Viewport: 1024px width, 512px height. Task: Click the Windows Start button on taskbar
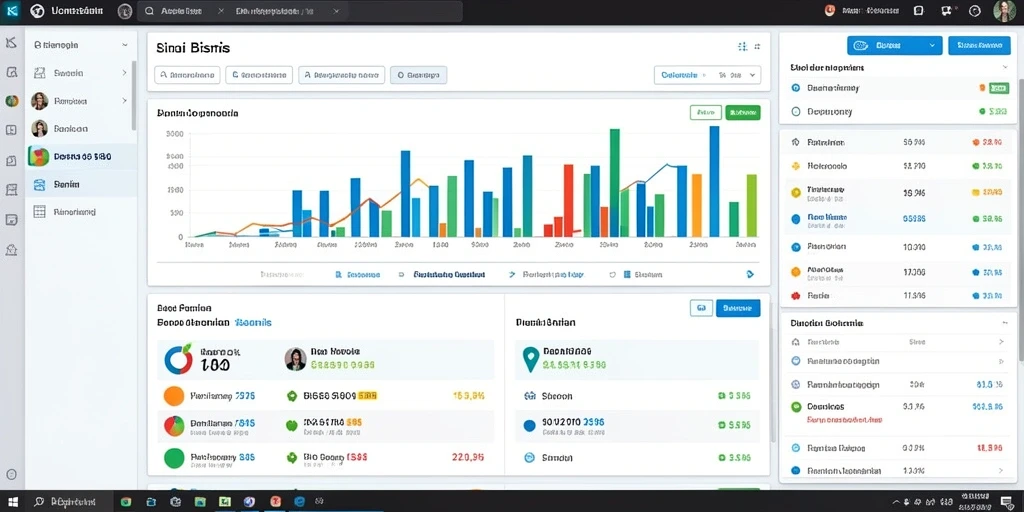click(x=12, y=502)
